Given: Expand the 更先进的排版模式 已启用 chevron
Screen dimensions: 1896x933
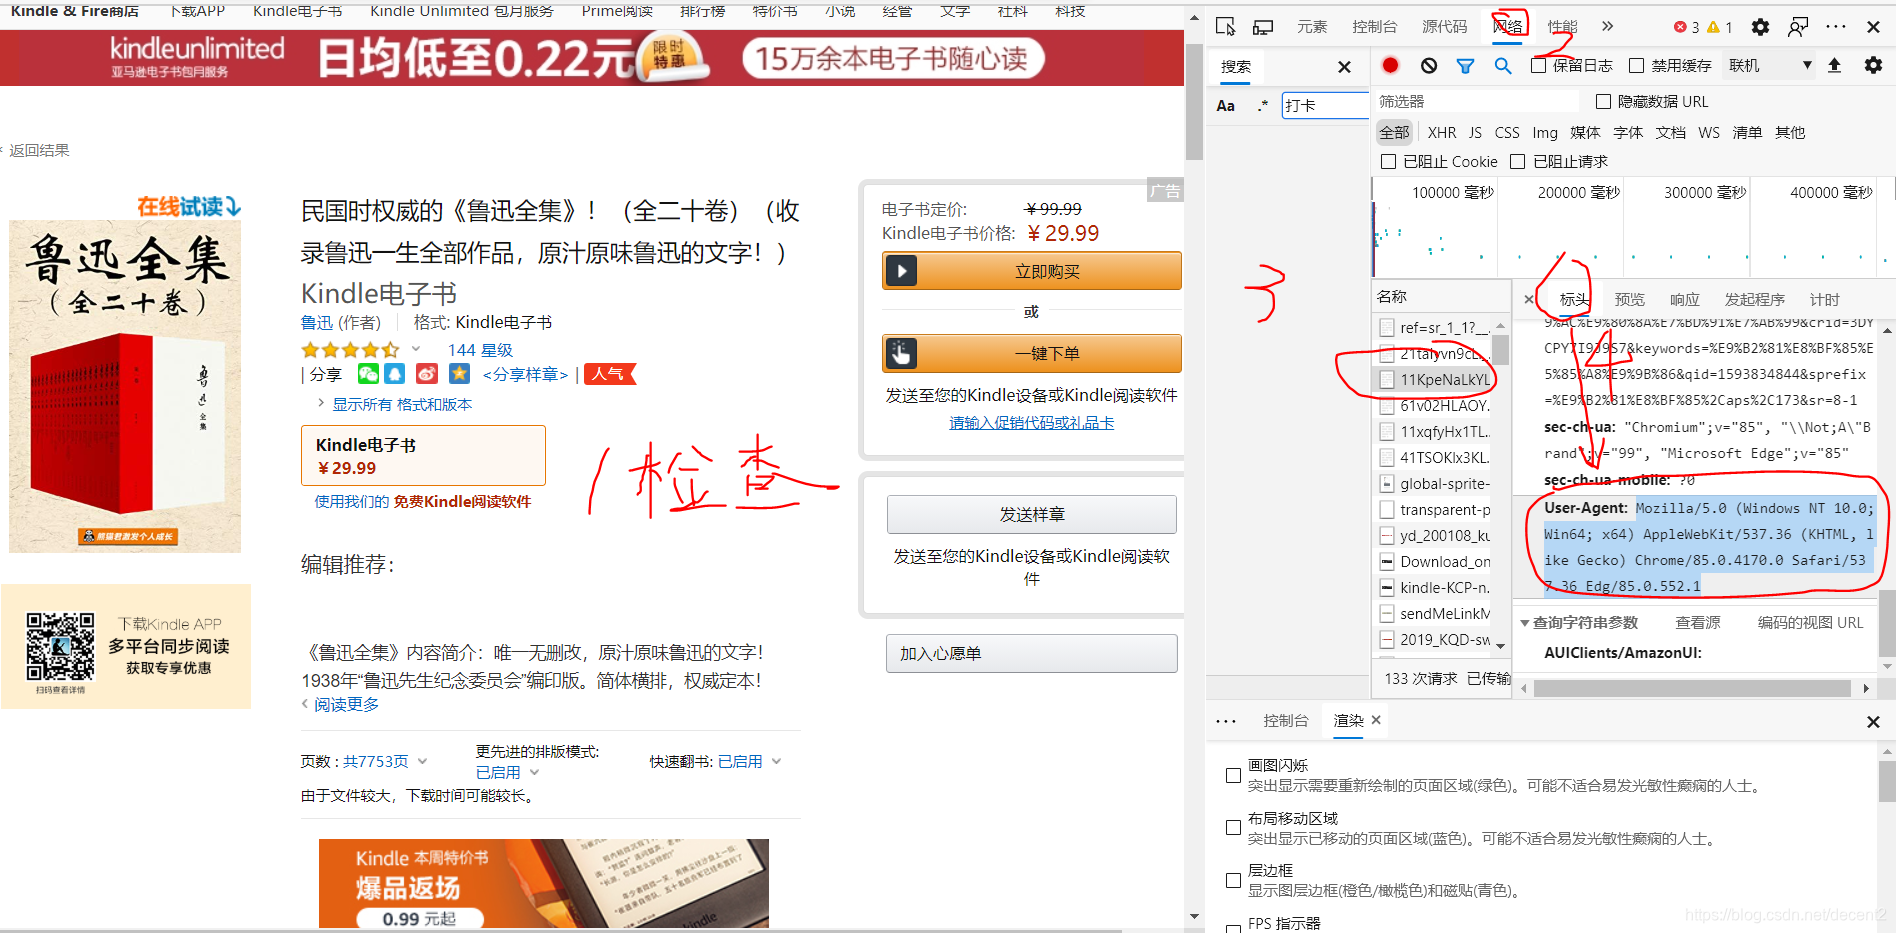Looking at the screenshot, I should pyautogui.click(x=534, y=772).
